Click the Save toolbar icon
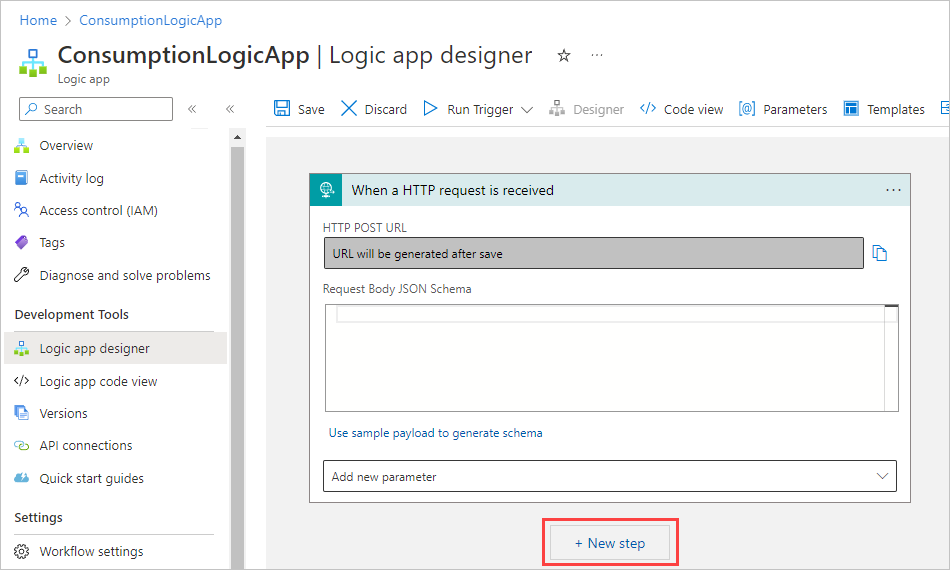 click(299, 109)
